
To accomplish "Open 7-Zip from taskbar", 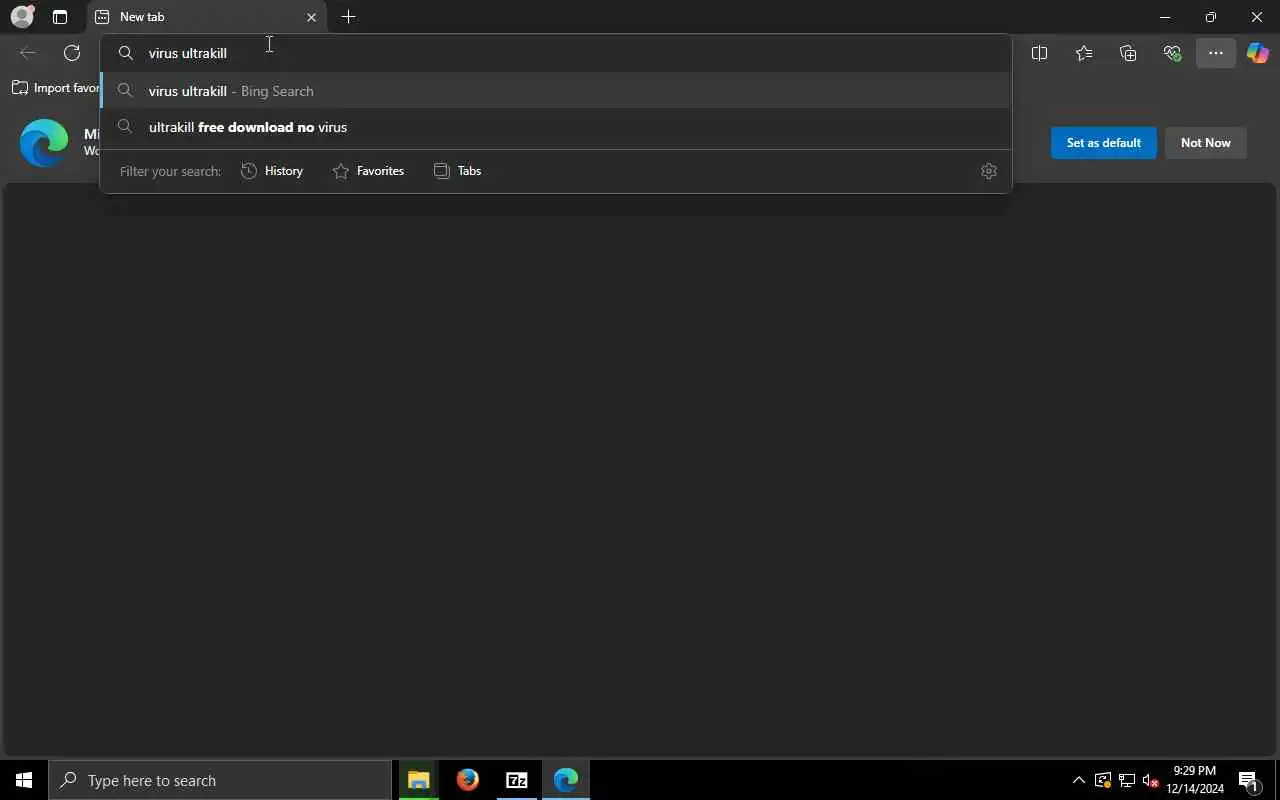I will pos(516,780).
